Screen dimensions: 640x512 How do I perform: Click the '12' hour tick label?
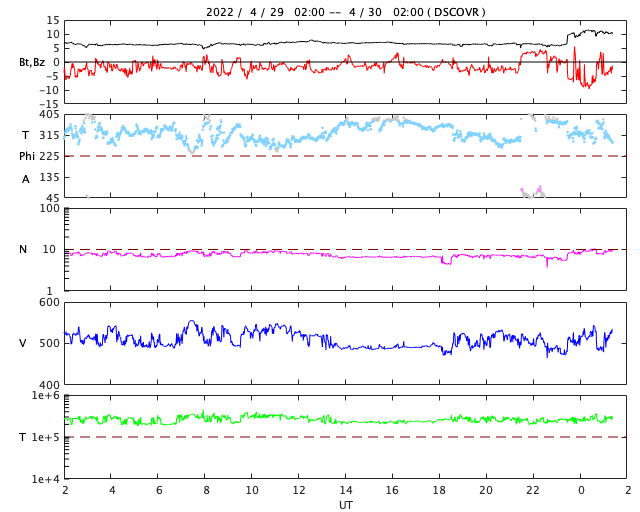(x=299, y=490)
